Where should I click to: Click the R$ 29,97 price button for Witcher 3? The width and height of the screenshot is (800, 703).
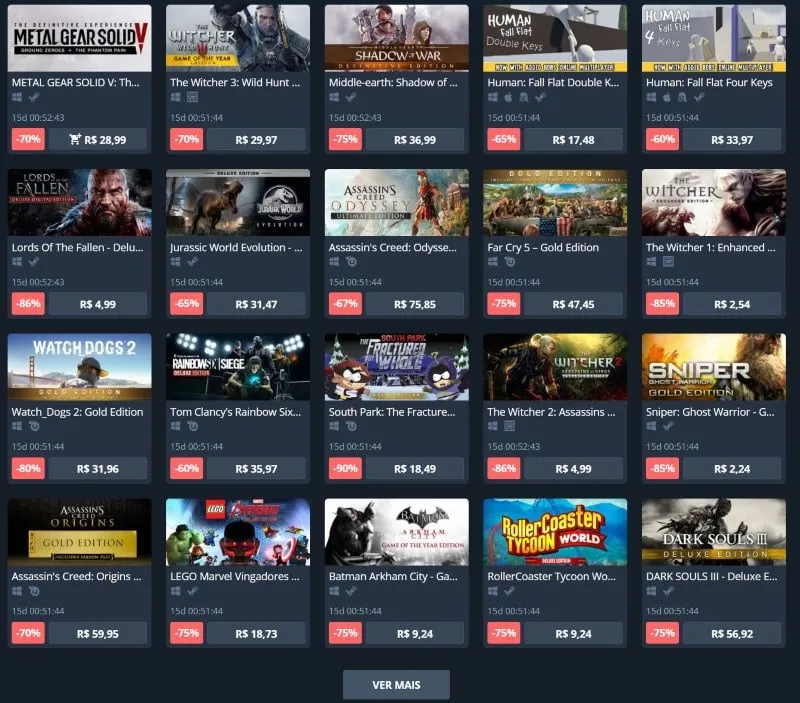coord(256,139)
